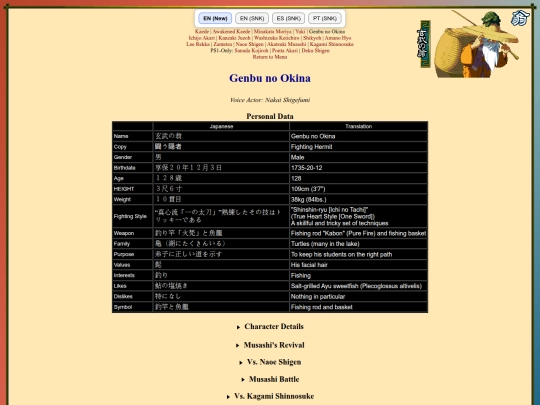The width and height of the screenshot is (540, 405).
Task: Click the Translation column header
Action: pos(359,126)
